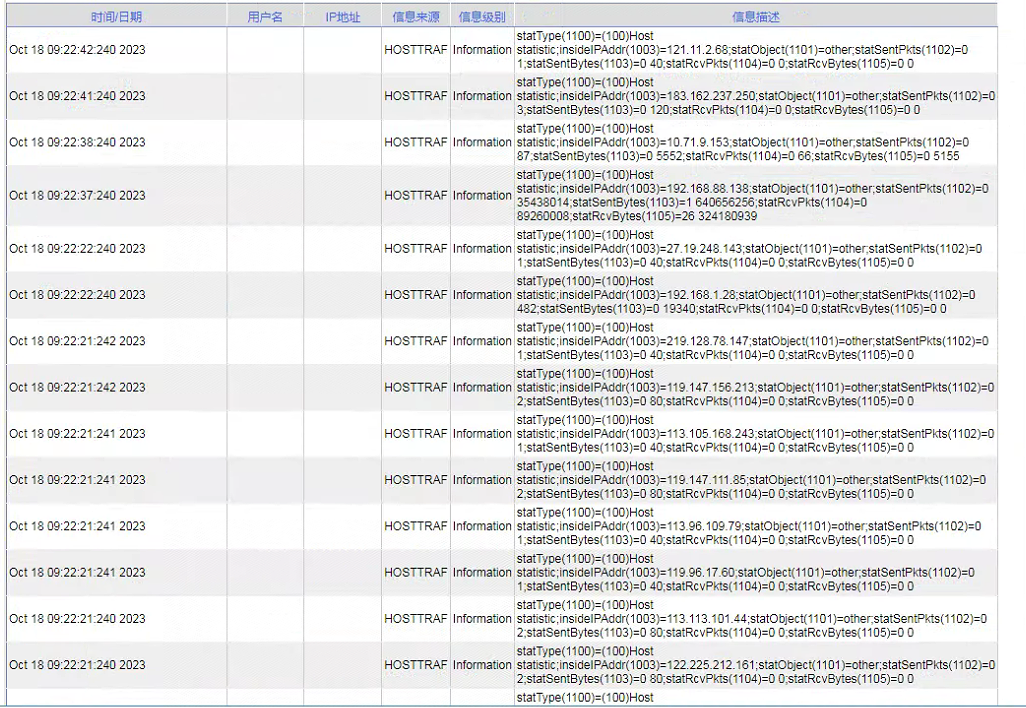Click the description containing insideIPAddr 121.11.2.68

tap(742, 50)
